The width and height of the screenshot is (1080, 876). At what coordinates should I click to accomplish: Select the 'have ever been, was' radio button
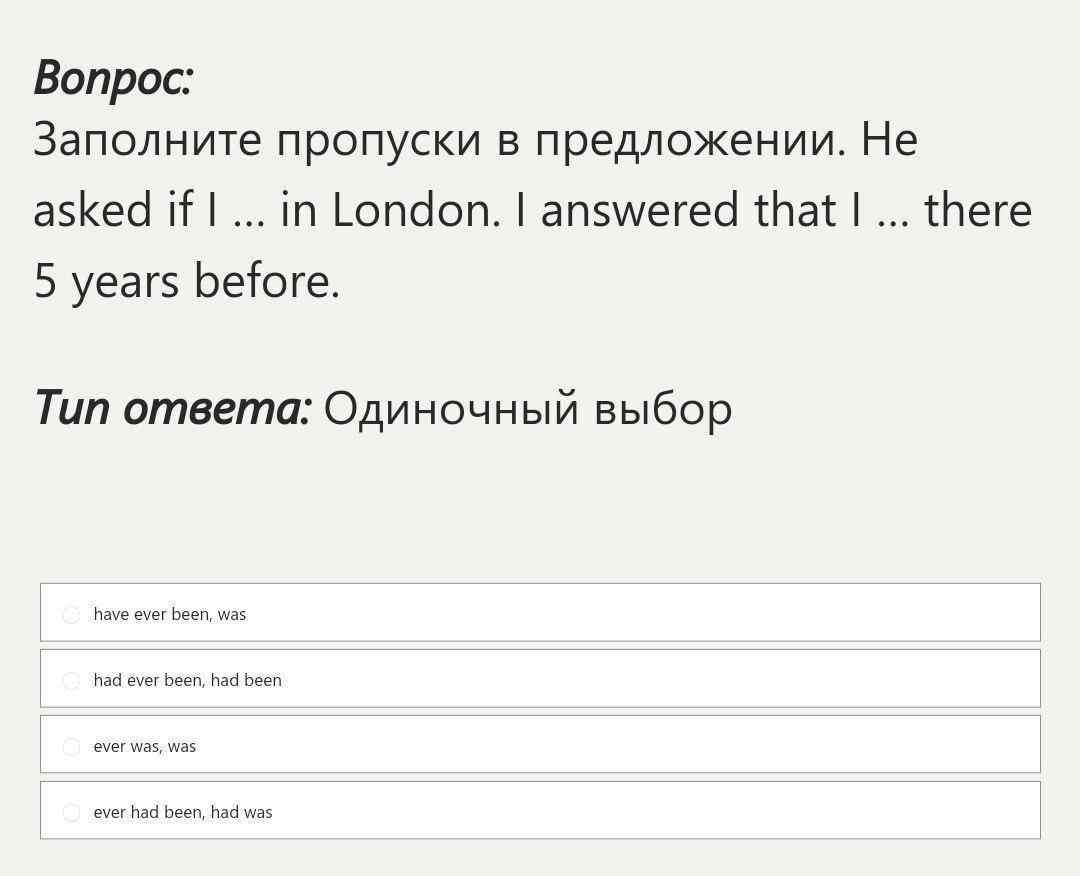[x=72, y=614]
